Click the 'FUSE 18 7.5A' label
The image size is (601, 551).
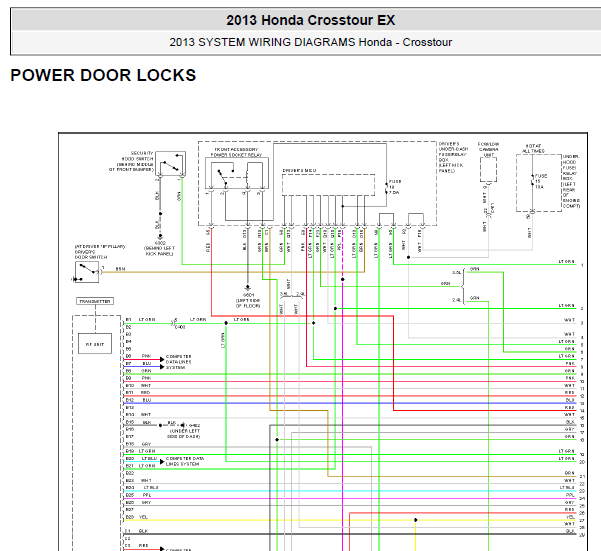pos(394,187)
